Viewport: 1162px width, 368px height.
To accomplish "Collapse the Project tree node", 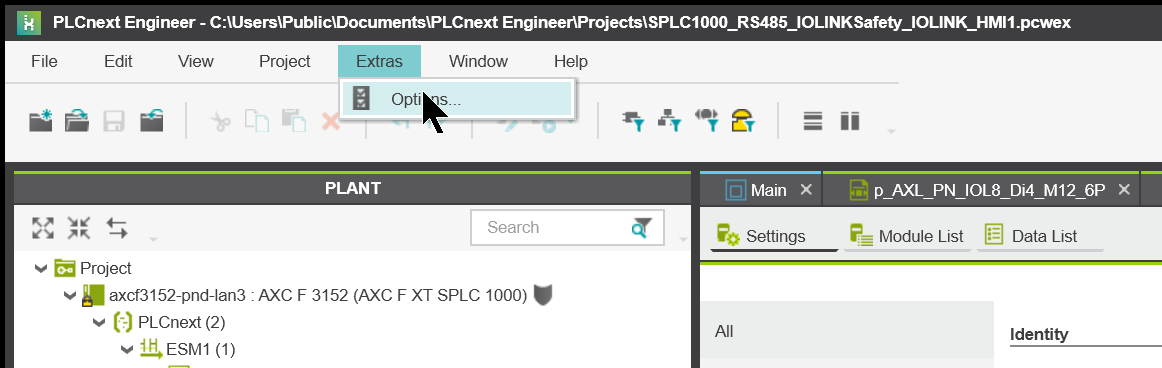I will pyautogui.click(x=41, y=268).
